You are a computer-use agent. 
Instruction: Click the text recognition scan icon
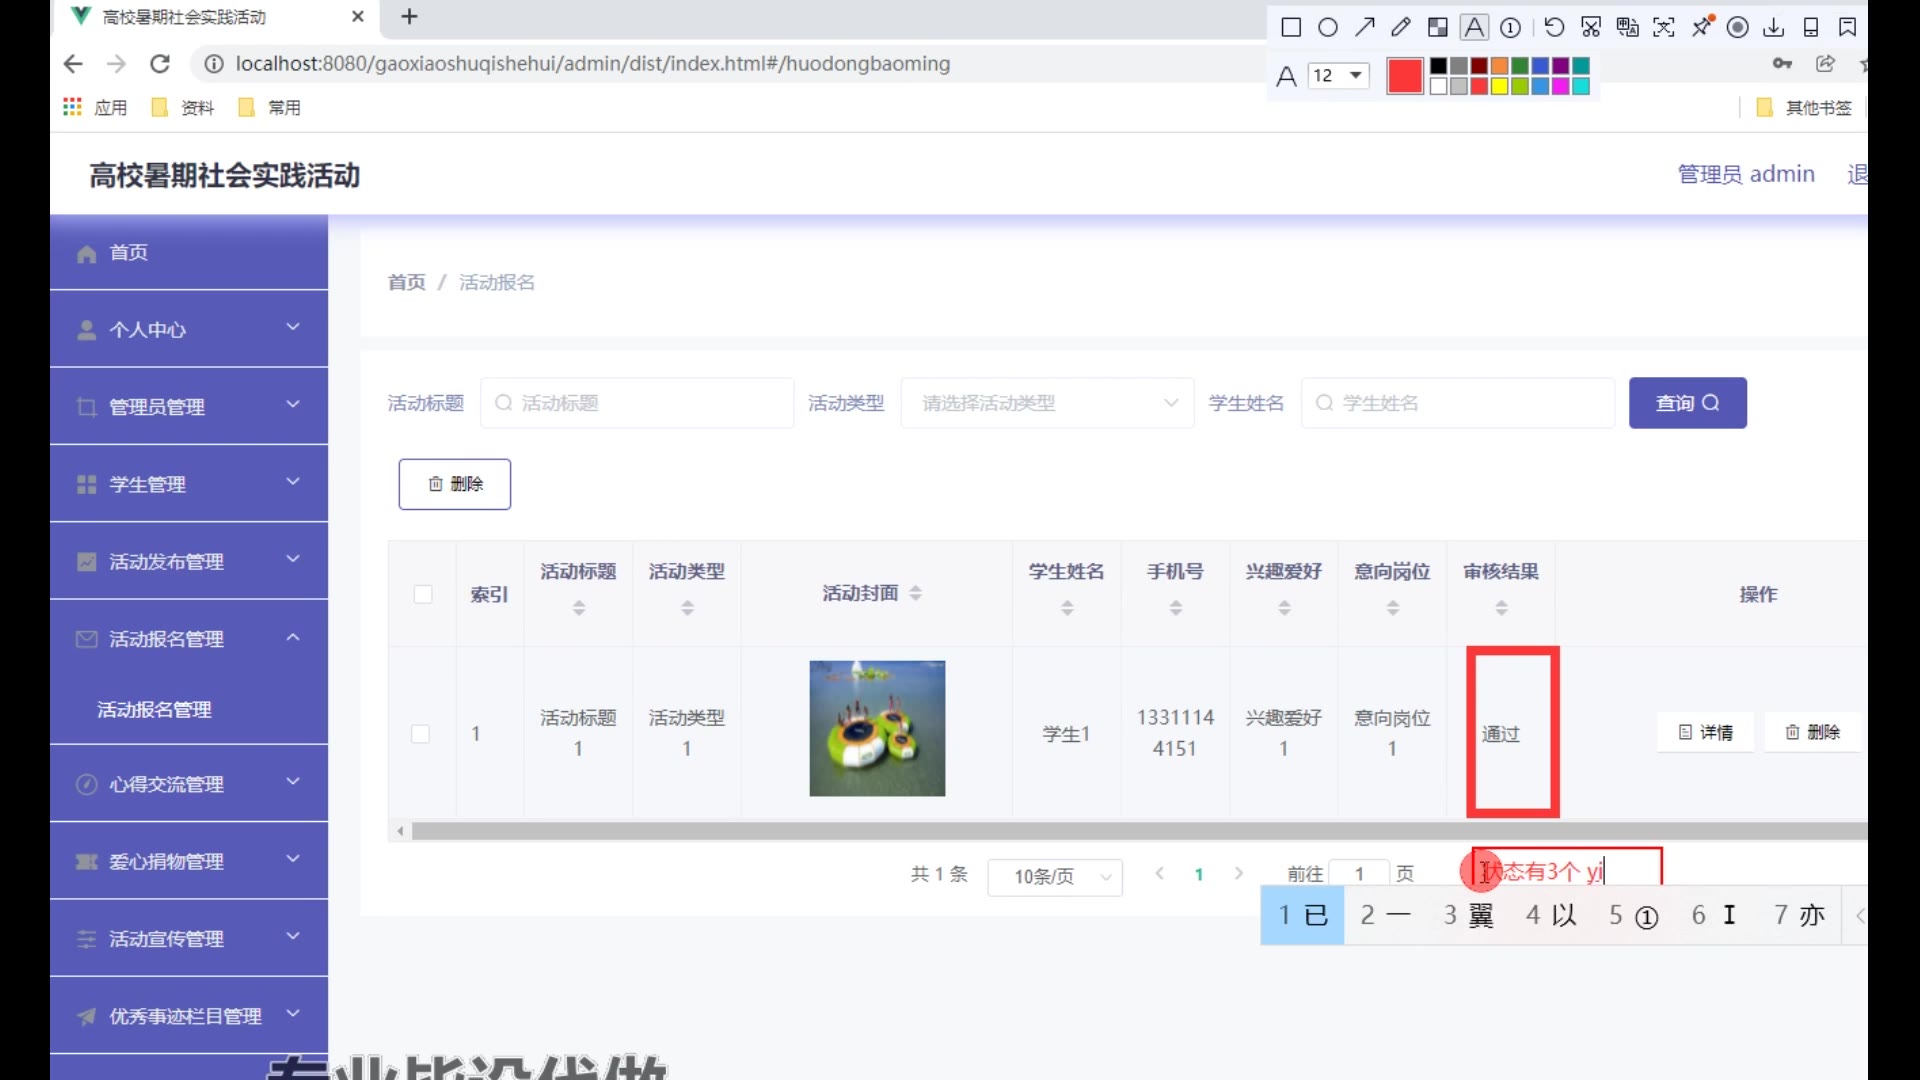click(1664, 28)
